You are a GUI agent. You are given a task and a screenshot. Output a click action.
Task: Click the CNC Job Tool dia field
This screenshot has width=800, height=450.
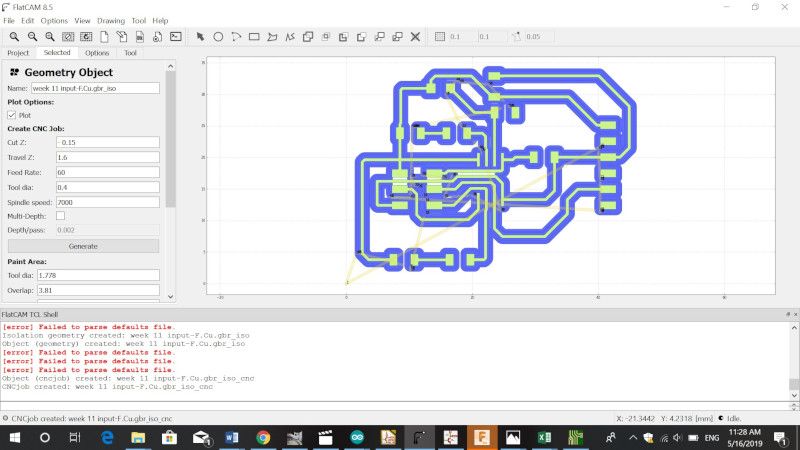pos(108,187)
